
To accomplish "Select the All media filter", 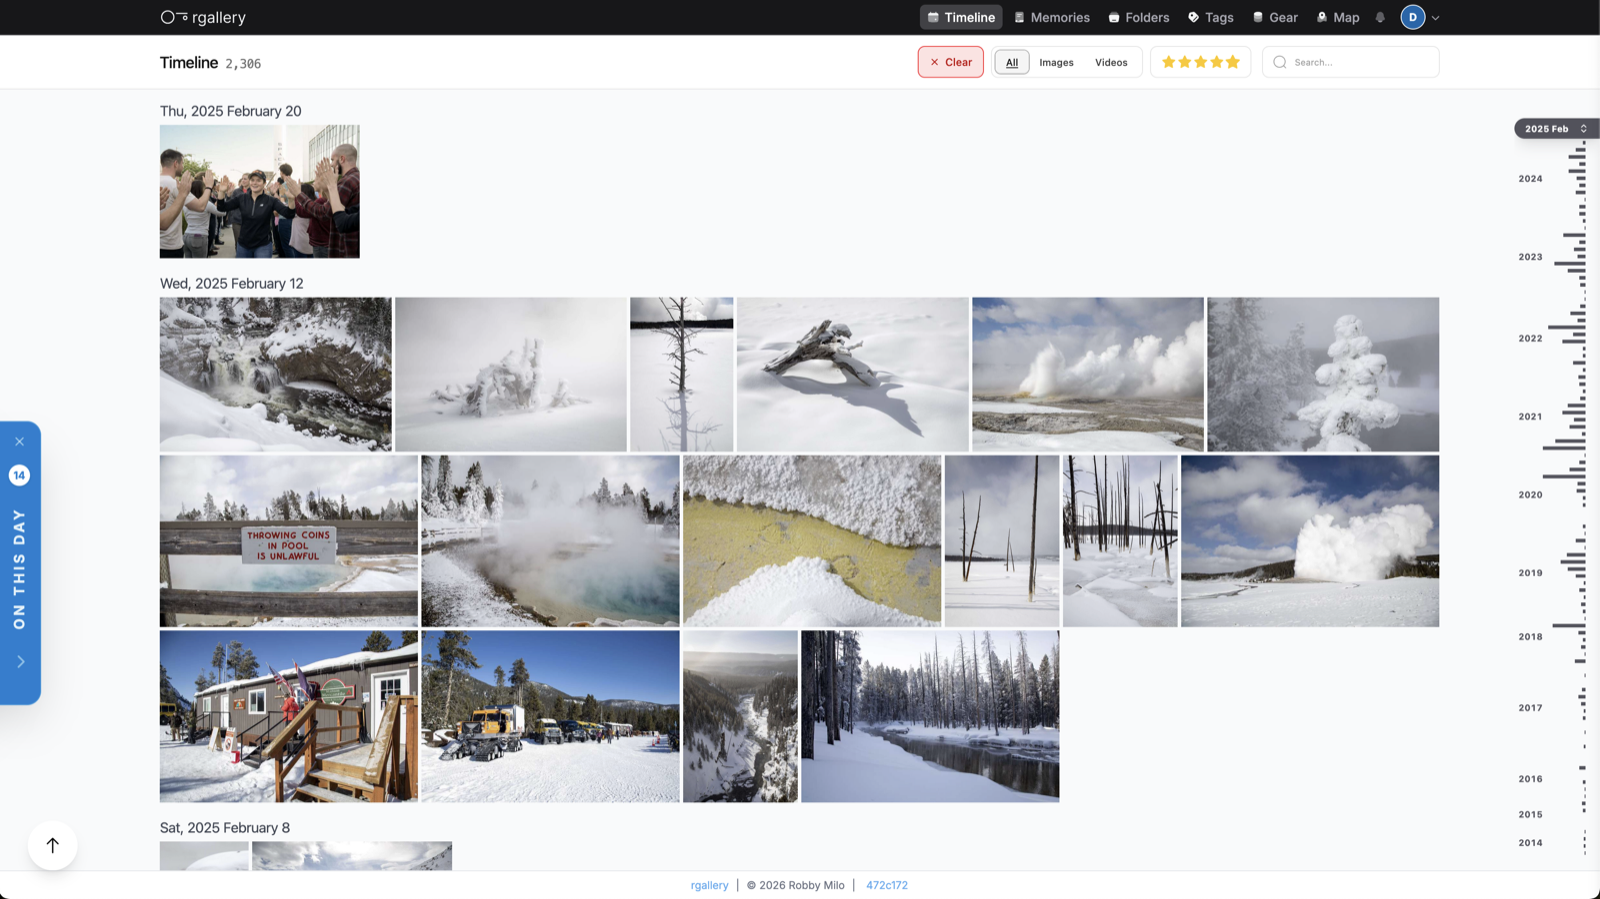I will click(x=1012, y=62).
